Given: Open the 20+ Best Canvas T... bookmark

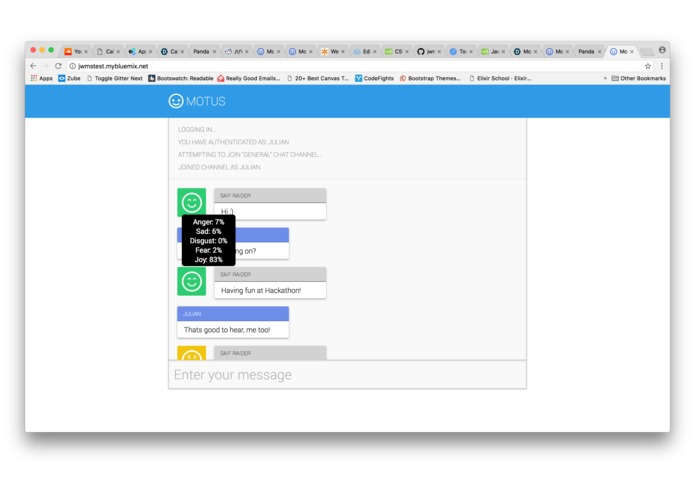Looking at the screenshot, I should 317,78.
